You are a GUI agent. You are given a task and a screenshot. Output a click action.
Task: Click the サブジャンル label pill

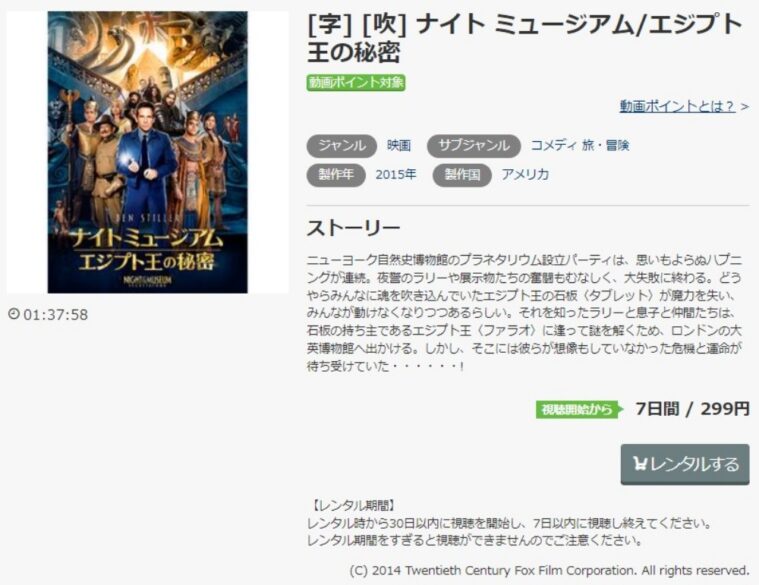pyautogui.click(x=474, y=146)
